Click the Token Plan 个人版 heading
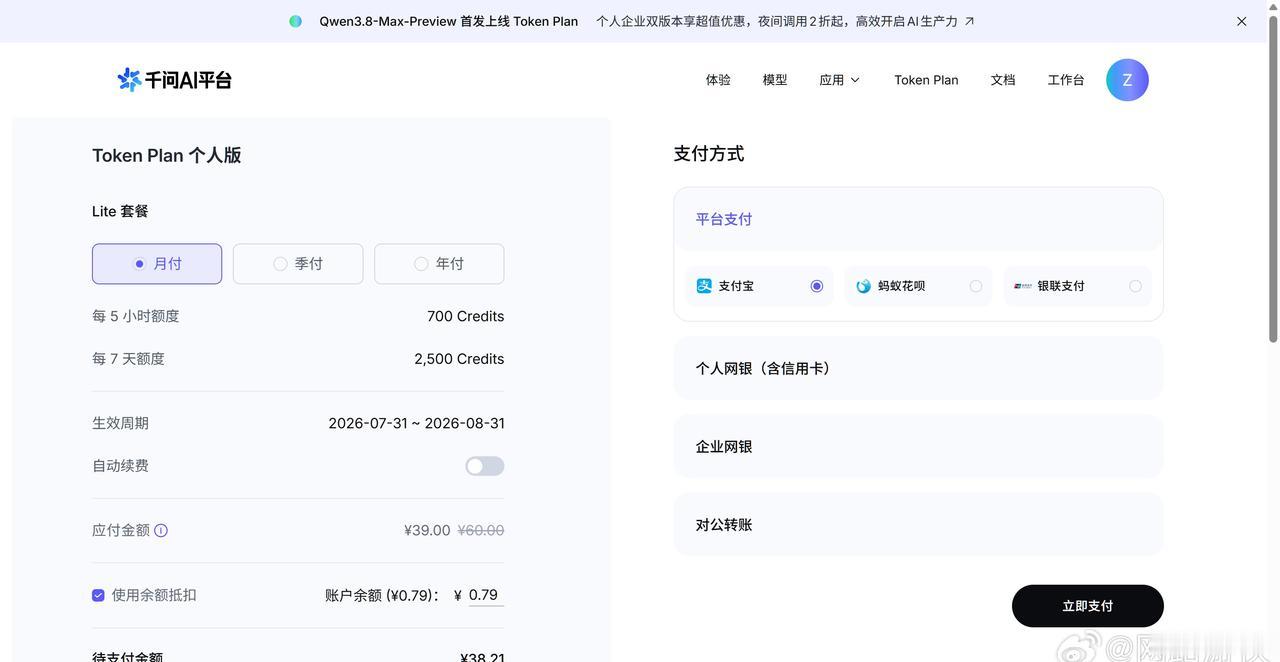The image size is (1280, 662). [167, 155]
